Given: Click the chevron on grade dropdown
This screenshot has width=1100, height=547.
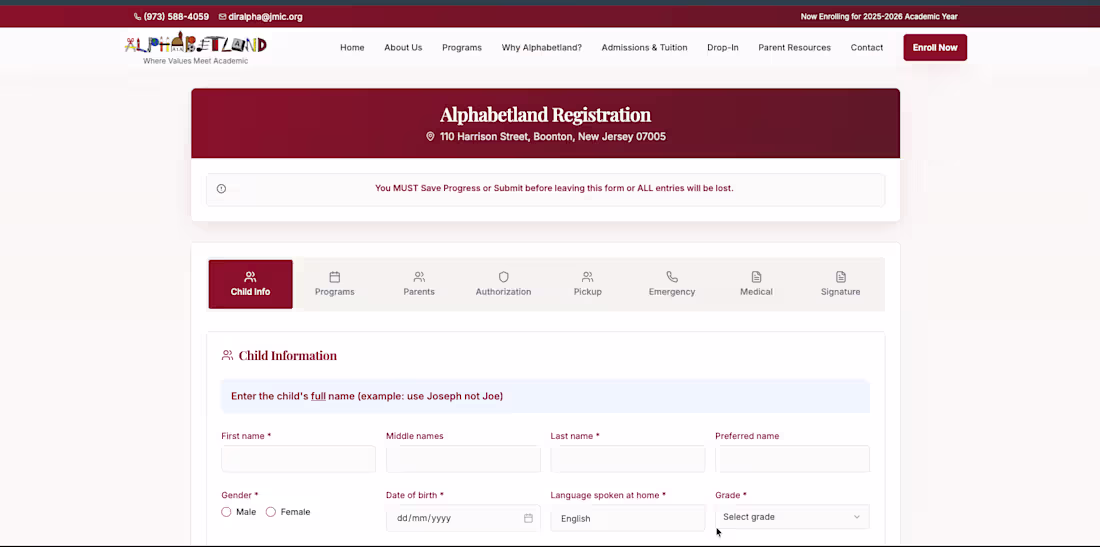Looking at the screenshot, I should coord(857,517).
